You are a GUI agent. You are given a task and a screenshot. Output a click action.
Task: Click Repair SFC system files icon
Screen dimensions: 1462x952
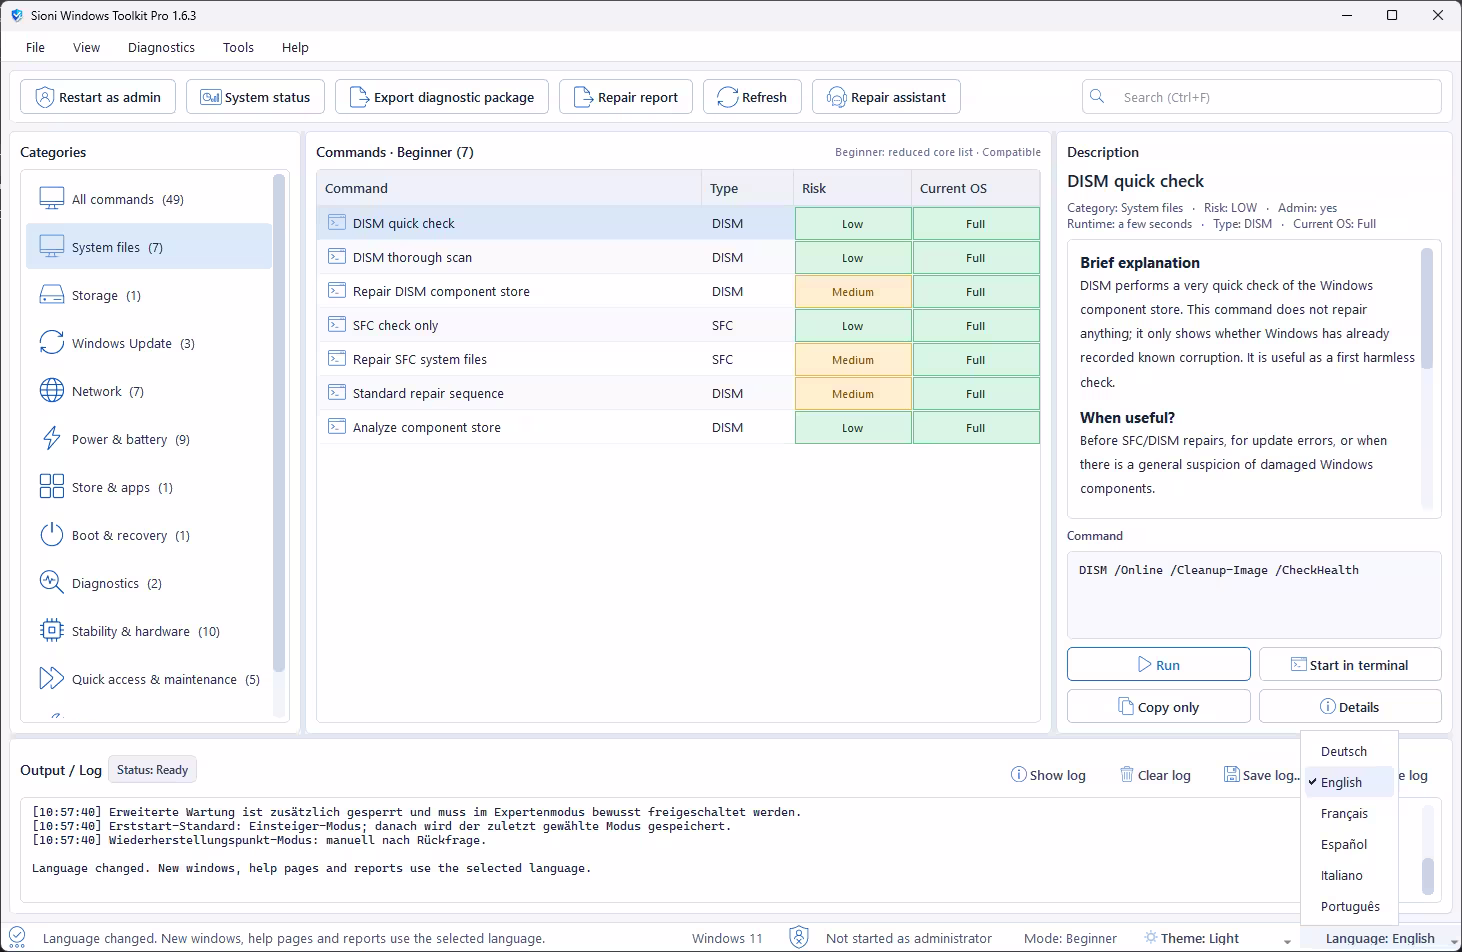point(337,359)
